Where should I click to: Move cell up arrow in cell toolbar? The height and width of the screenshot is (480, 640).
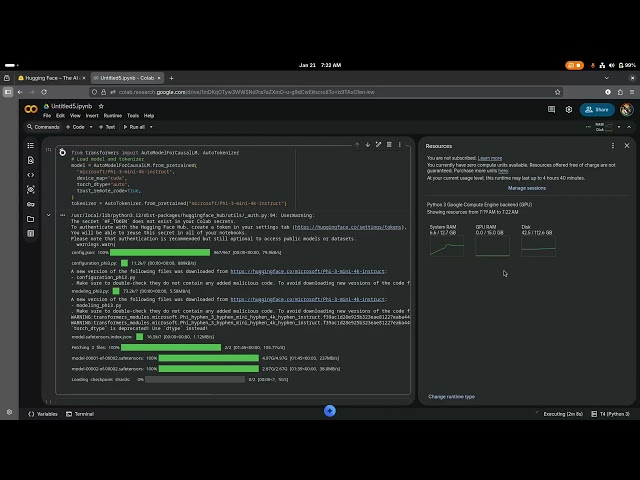357,144
